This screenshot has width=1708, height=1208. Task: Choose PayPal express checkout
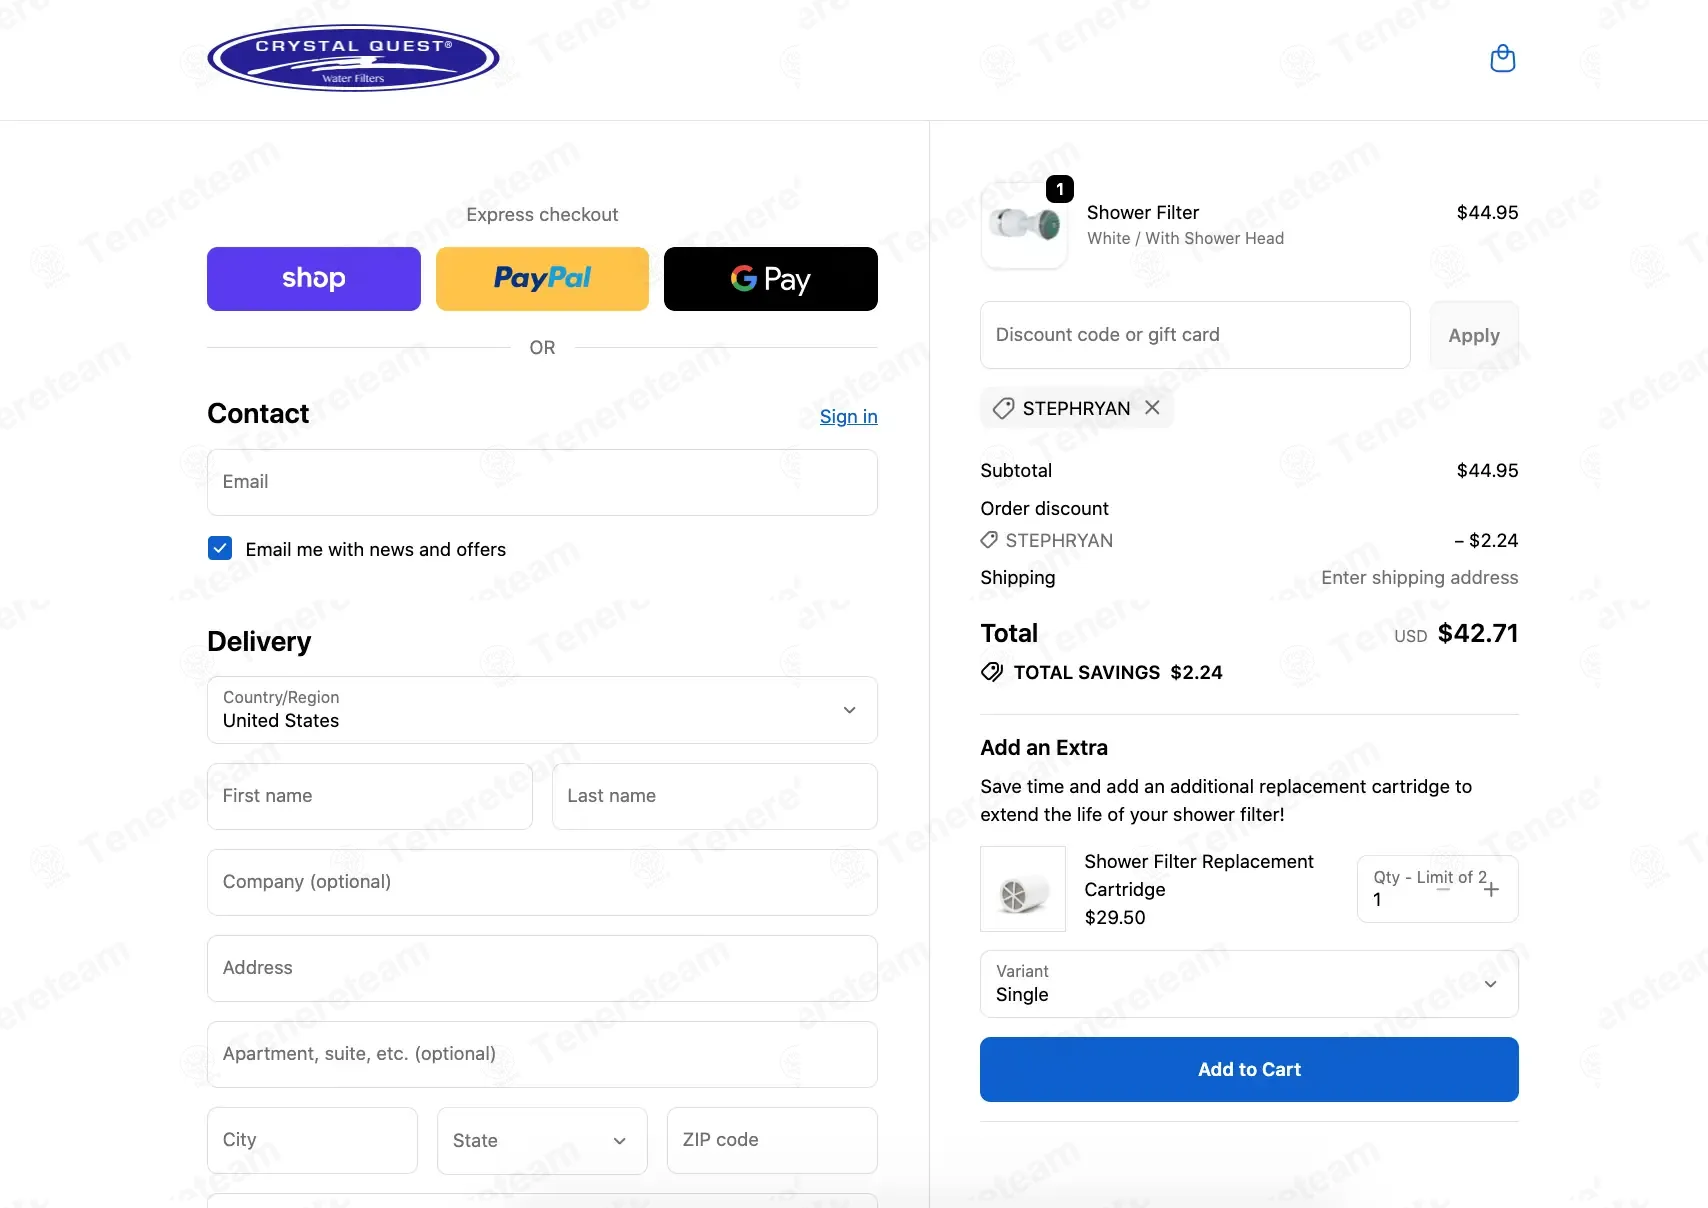coord(542,279)
